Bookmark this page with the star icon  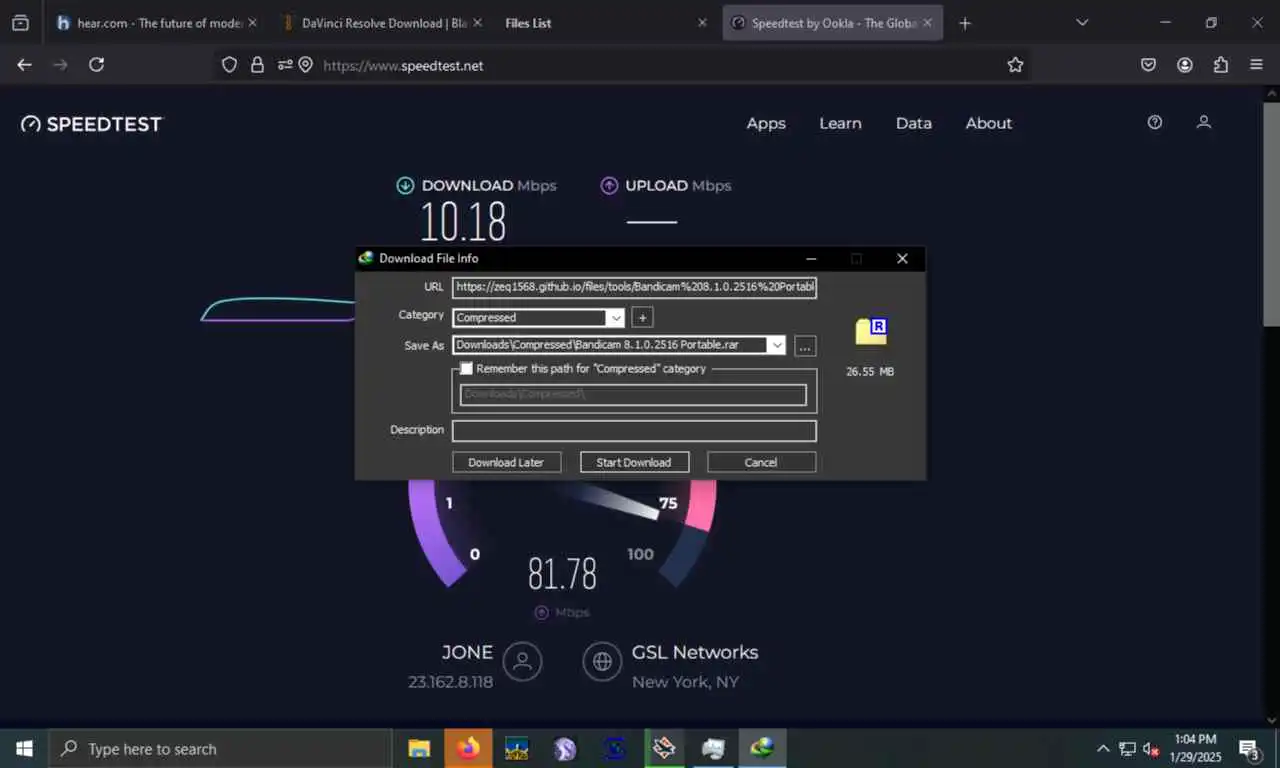[1015, 65]
